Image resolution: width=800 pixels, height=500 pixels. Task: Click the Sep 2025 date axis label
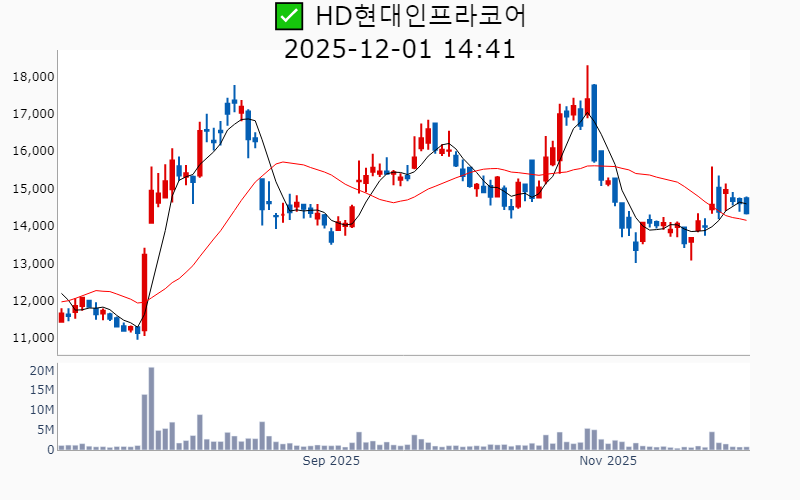pyautogui.click(x=331, y=461)
